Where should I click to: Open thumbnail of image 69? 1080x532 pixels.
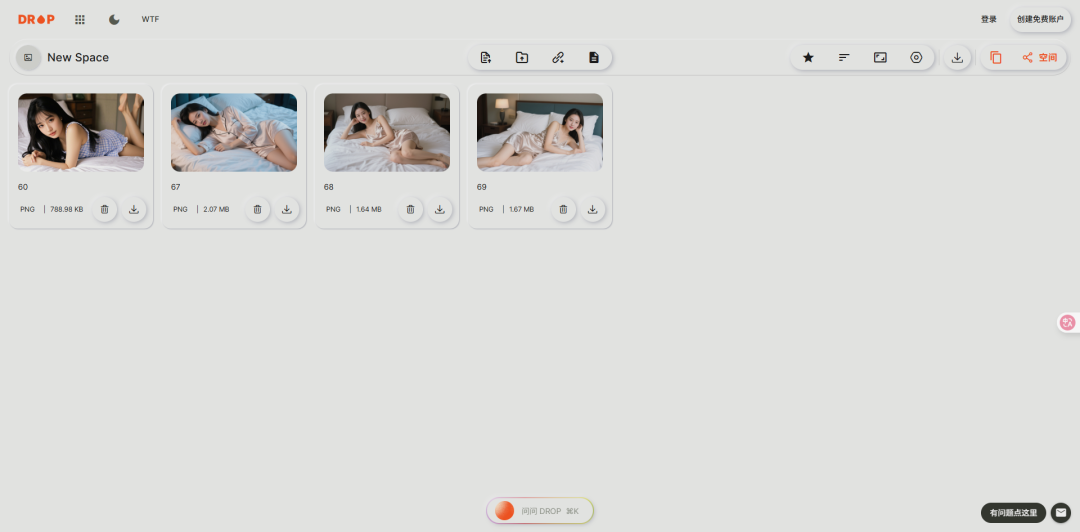point(540,132)
